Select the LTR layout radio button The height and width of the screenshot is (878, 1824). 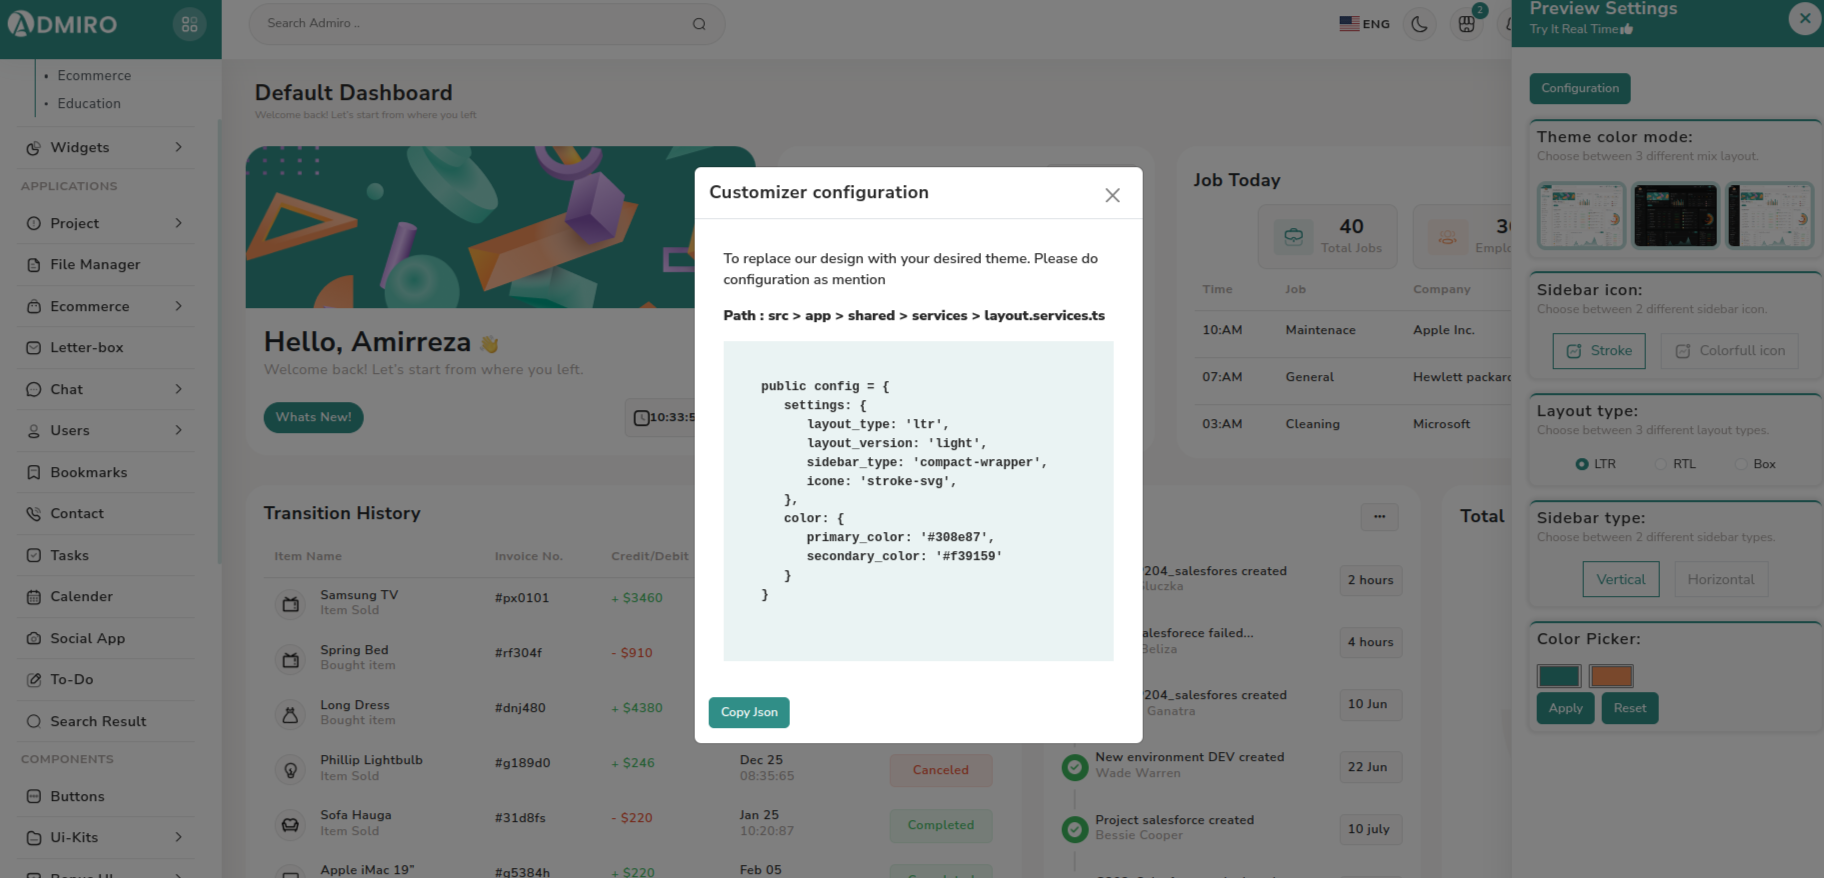click(x=1582, y=464)
